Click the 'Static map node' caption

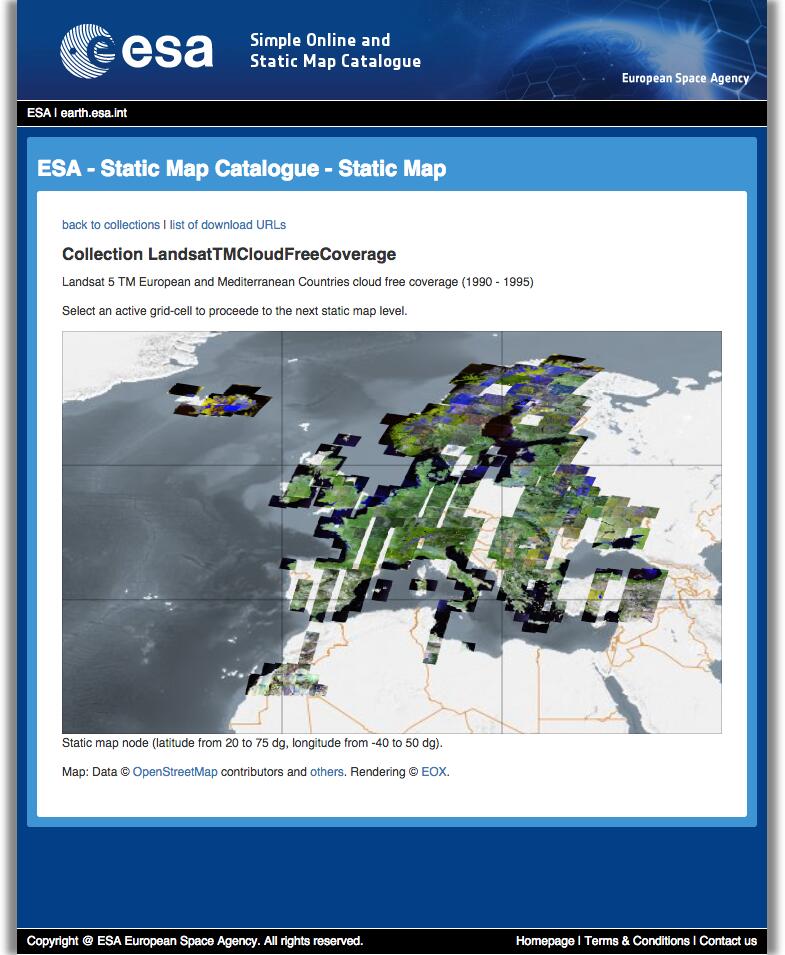pos(252,743)
